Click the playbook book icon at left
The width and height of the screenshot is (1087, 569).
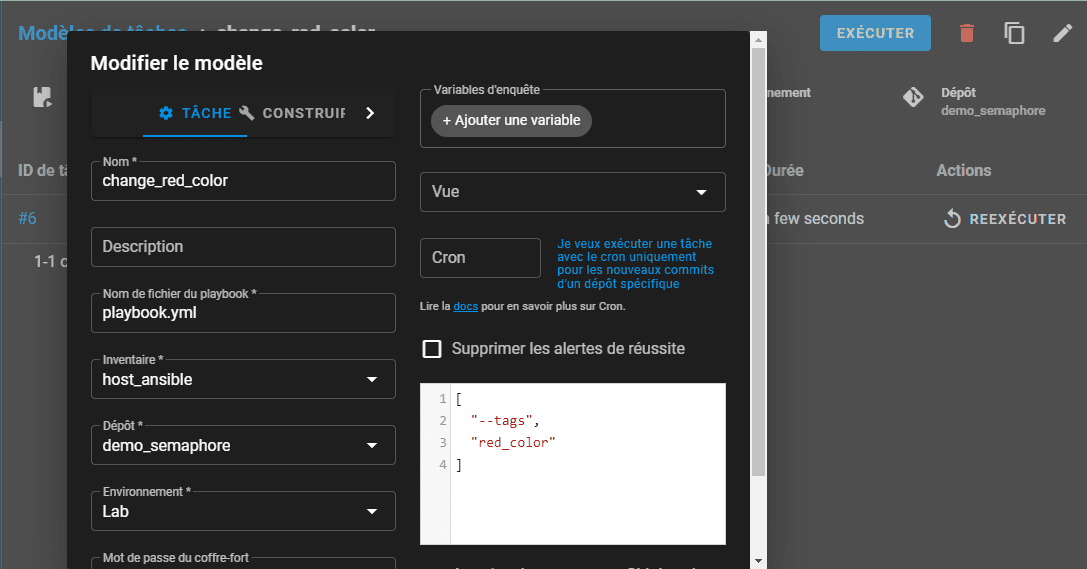point(42,97)
